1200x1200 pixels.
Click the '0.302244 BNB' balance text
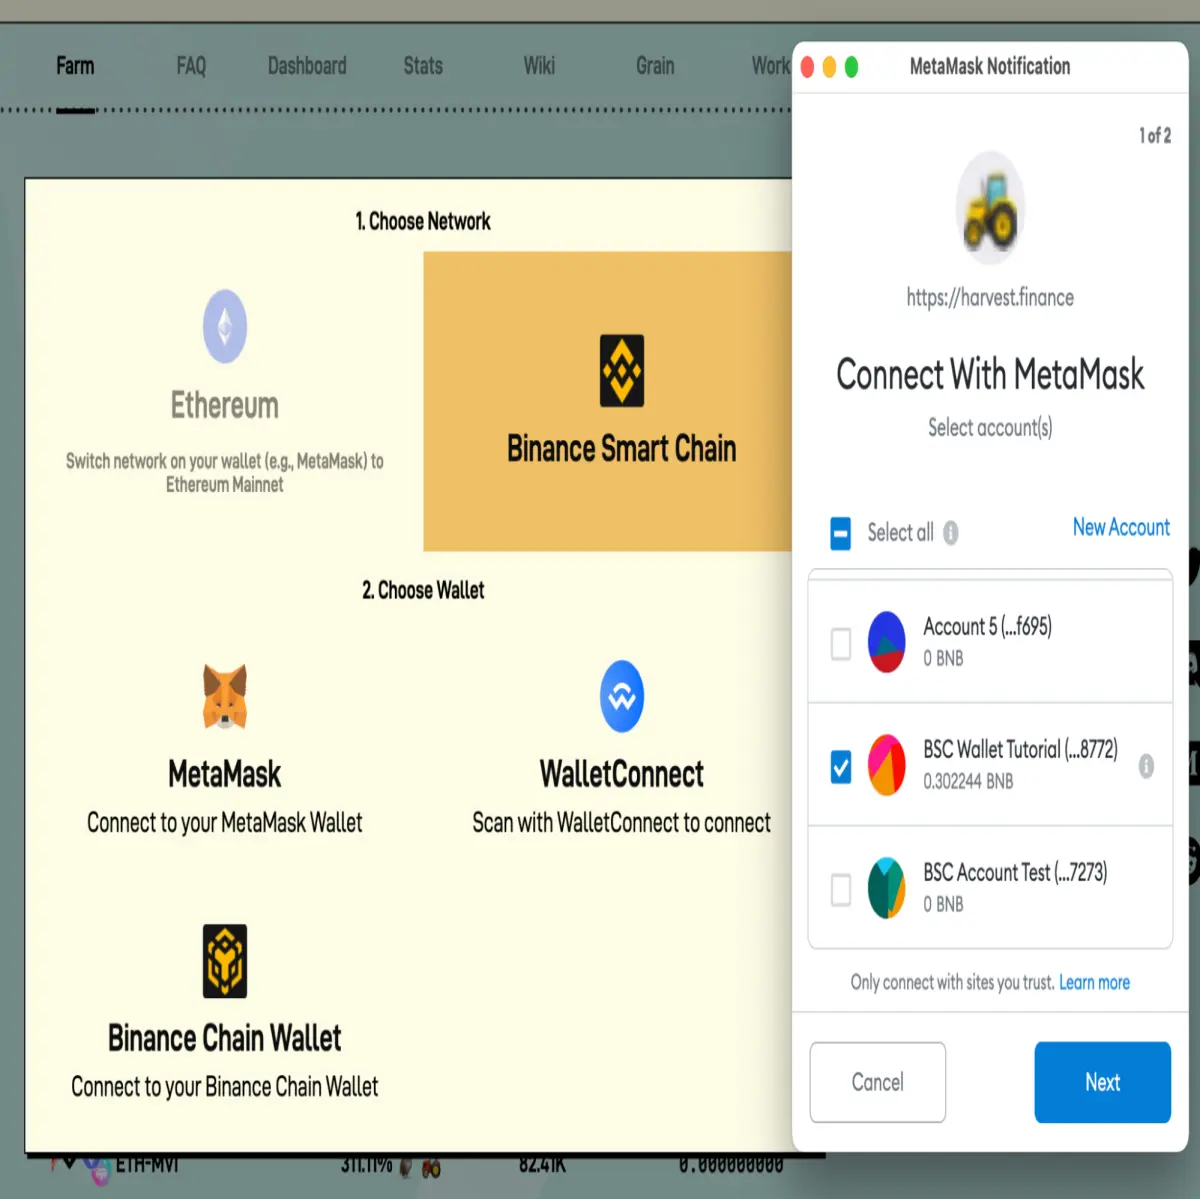(968, 781)
